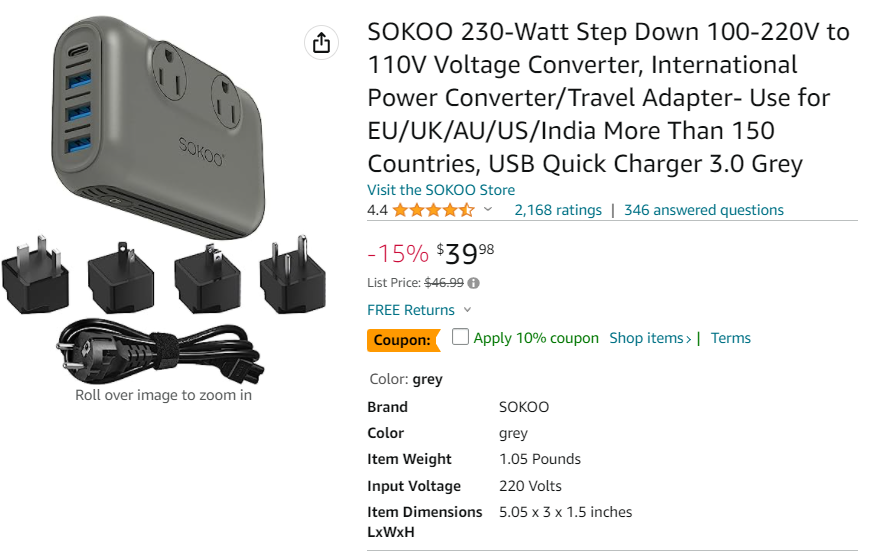Viewport: 872px width, 552px height.
Task: Expand the FREE Returns dropdown arrow
Action: tap(468, 310)
